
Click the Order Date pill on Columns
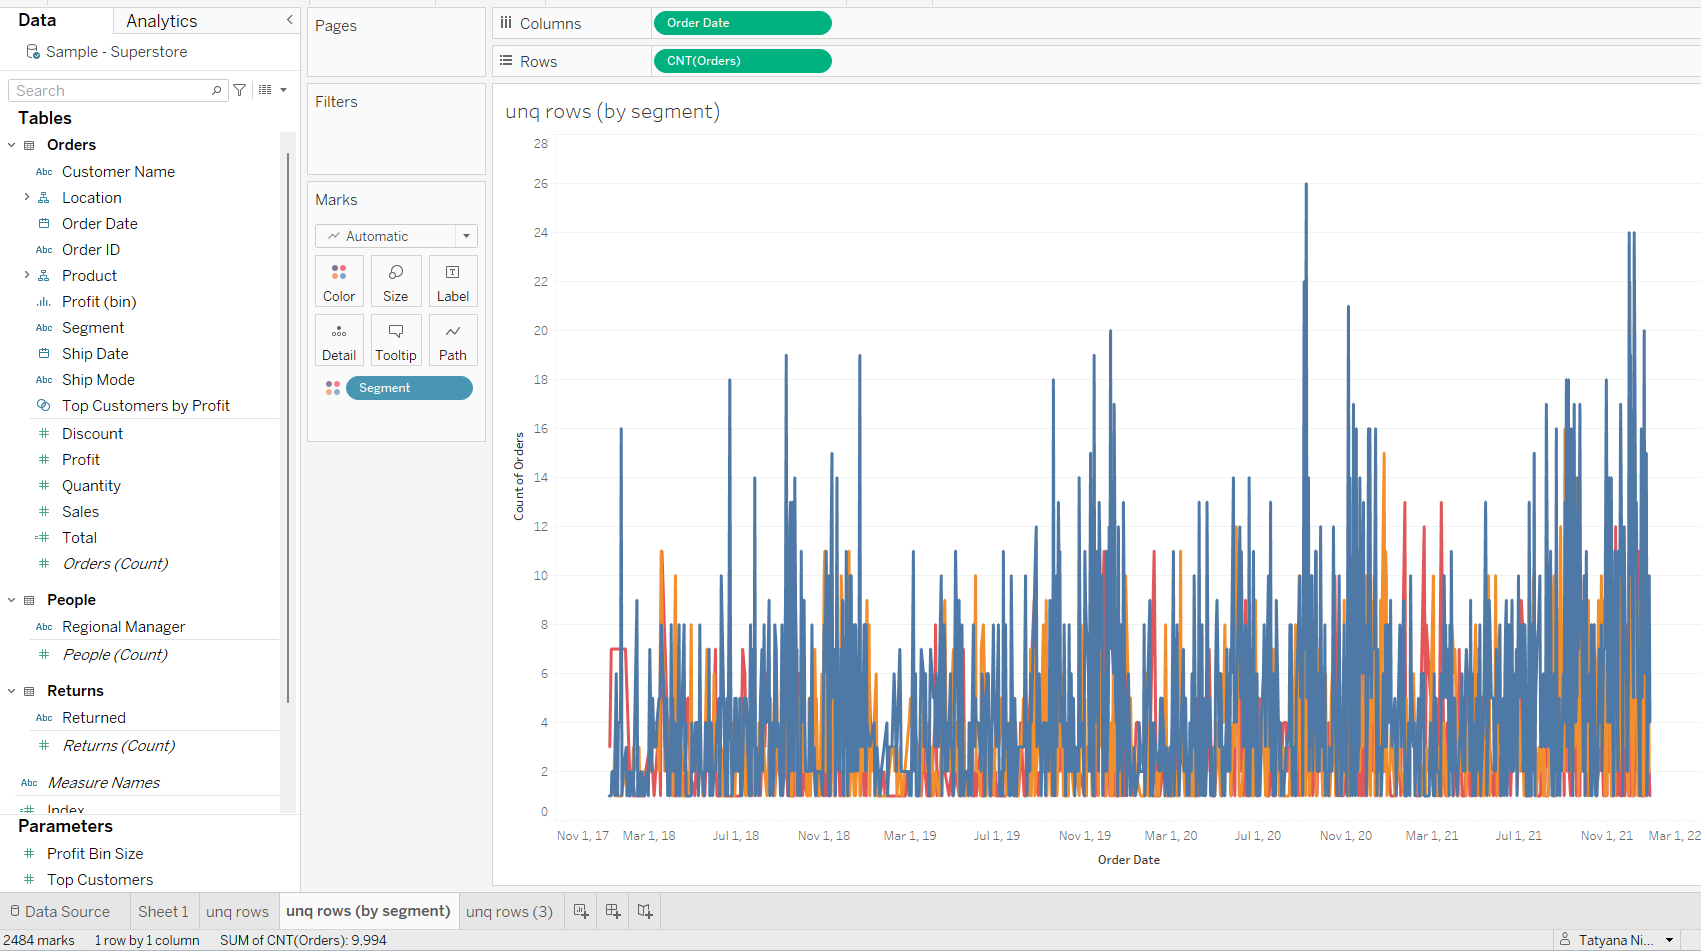(742, 22)
